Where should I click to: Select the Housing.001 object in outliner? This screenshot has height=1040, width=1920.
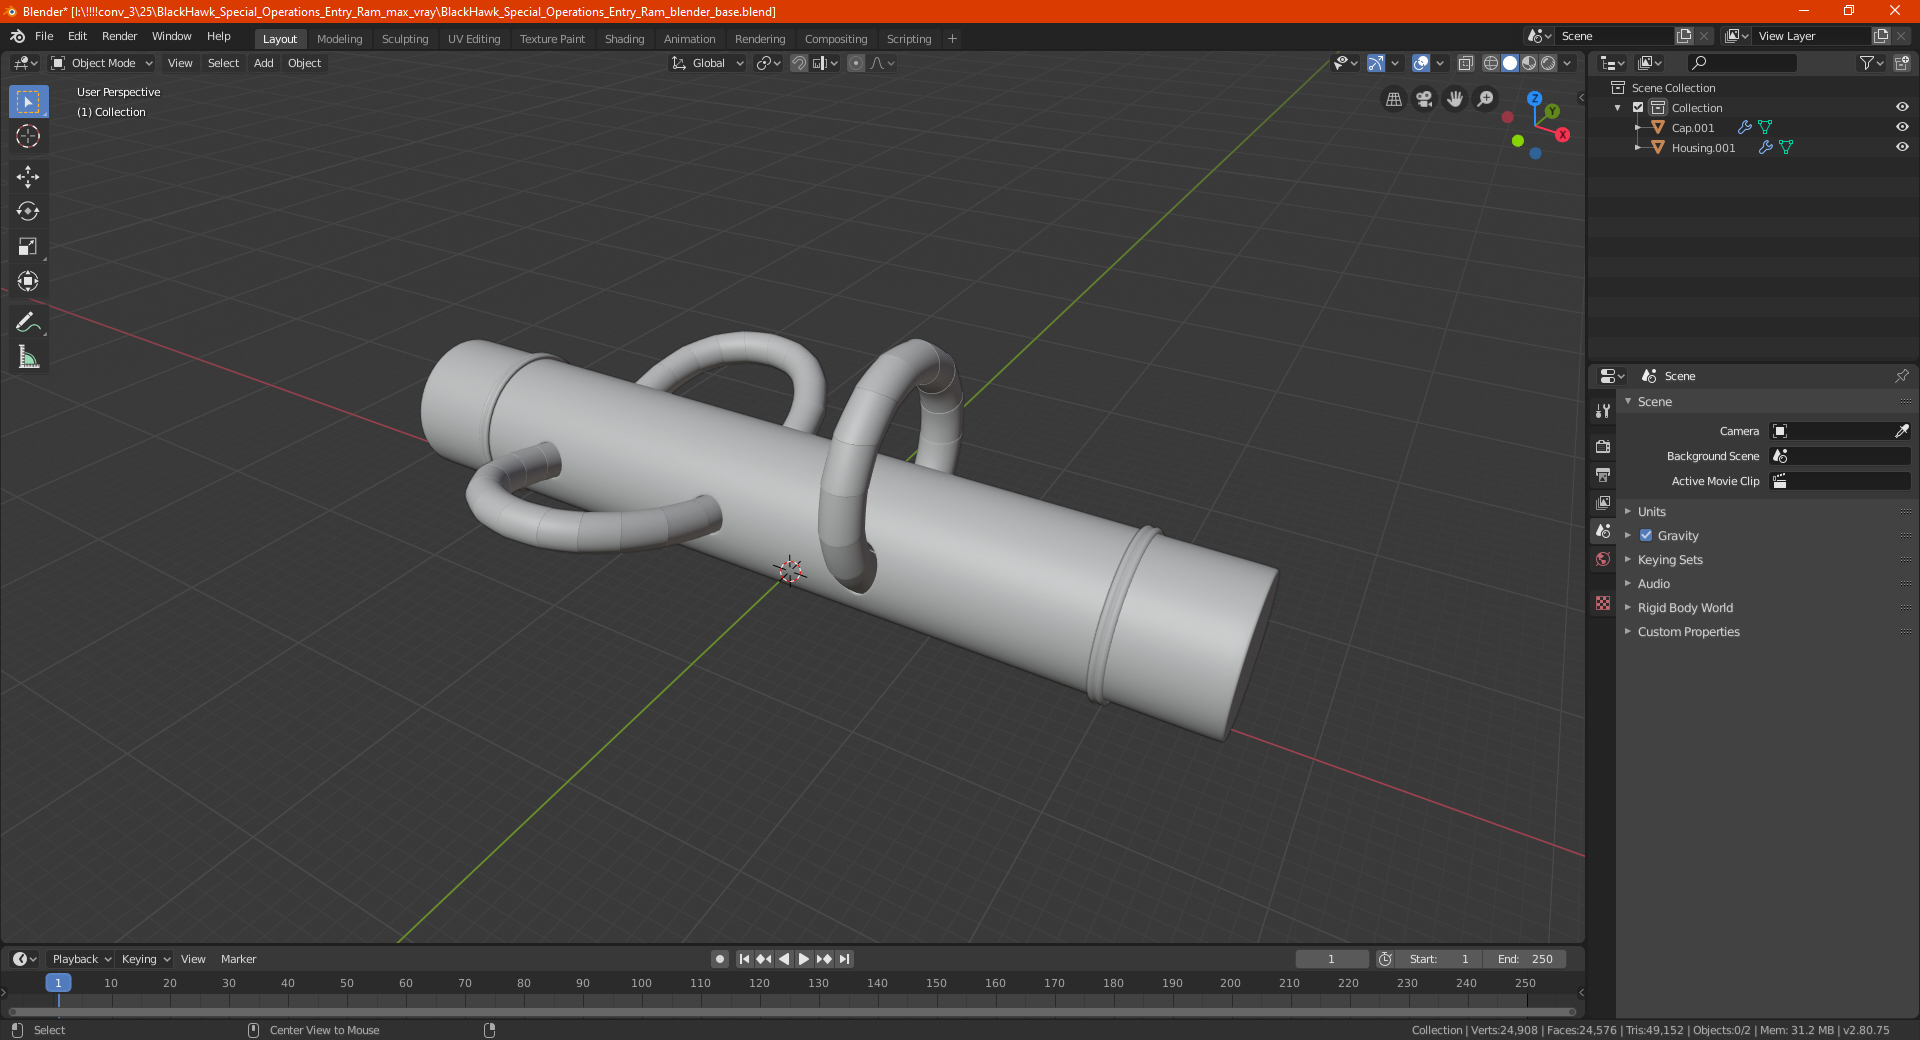[x=1703, y=148]
